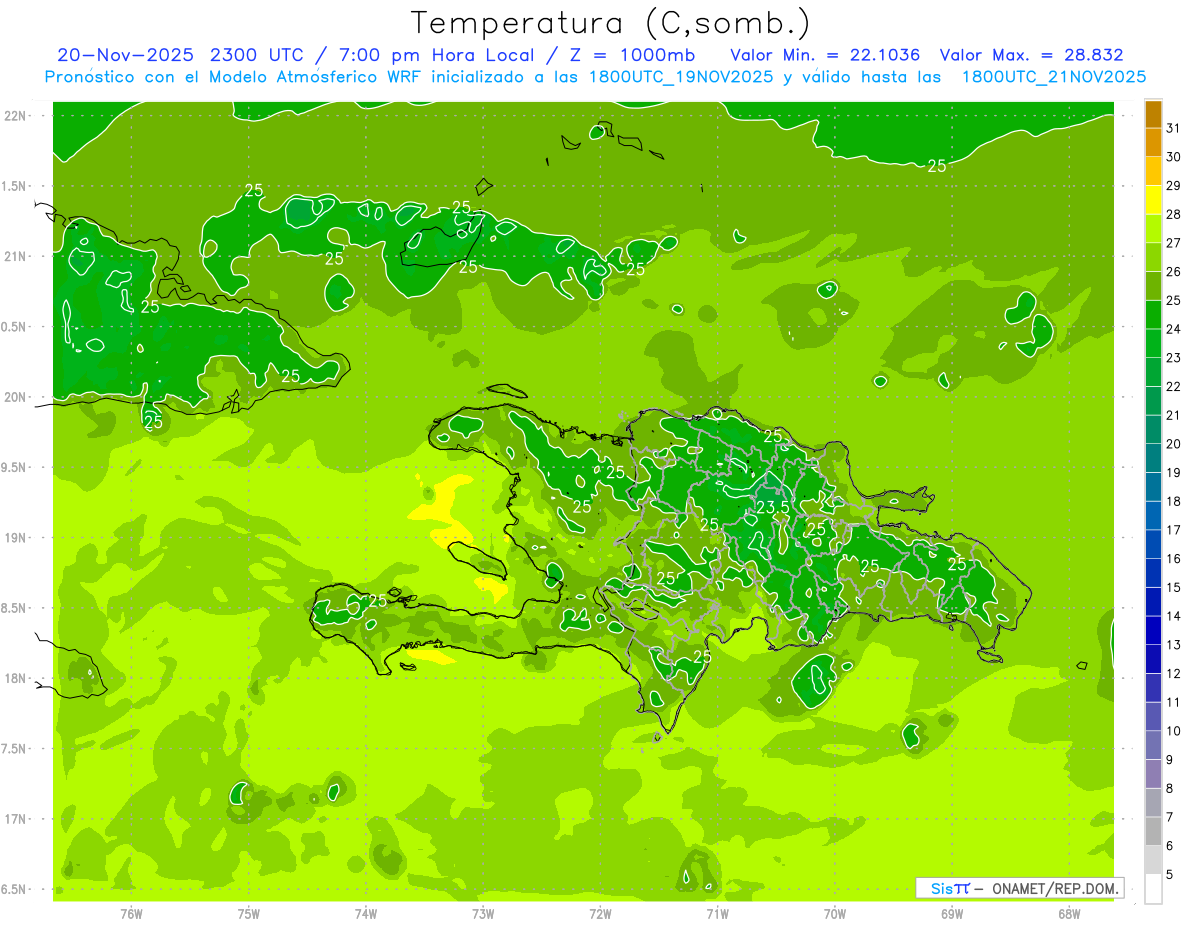Click the colorbar legend value "23"

1174,358
